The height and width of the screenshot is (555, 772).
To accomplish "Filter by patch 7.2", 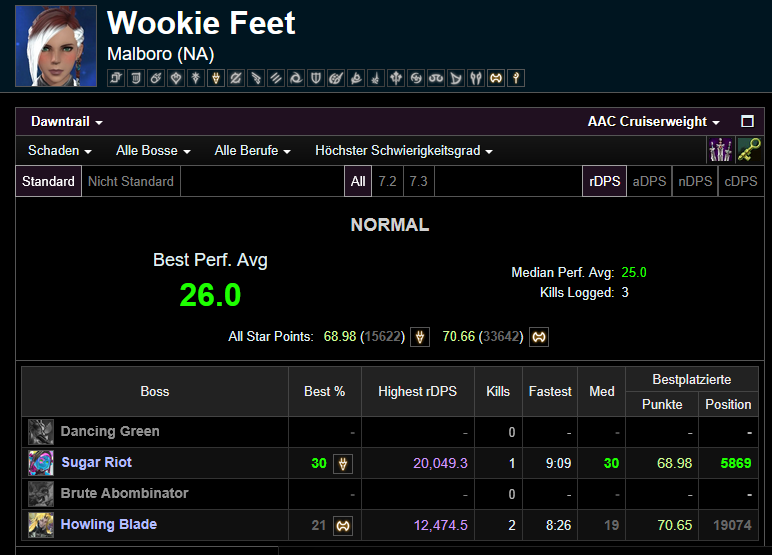I will pos(387,181).
